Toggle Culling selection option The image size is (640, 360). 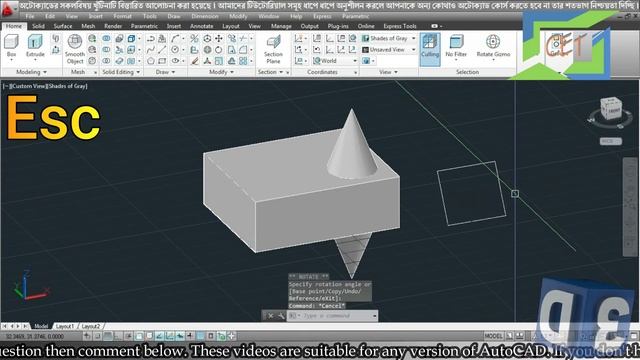[x=430, y=49]
